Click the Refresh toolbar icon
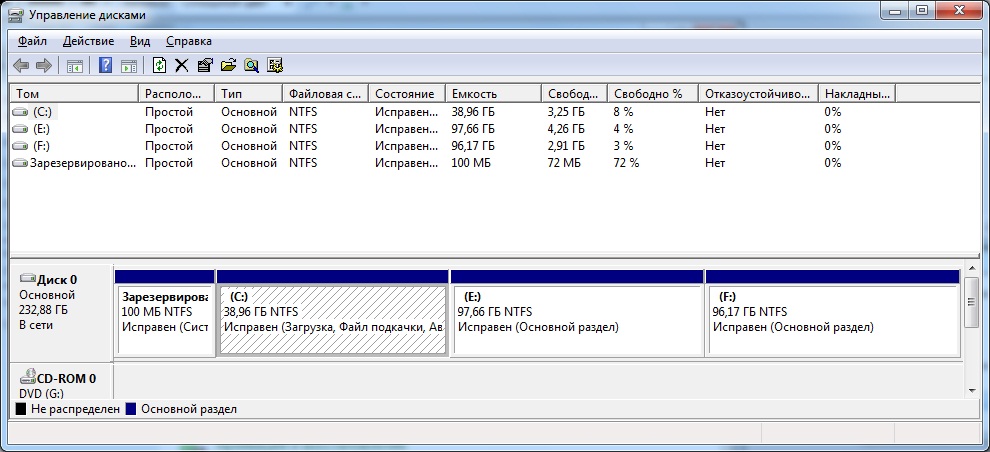The height and width of the screenshot is (452, 990). click(159, 66)
